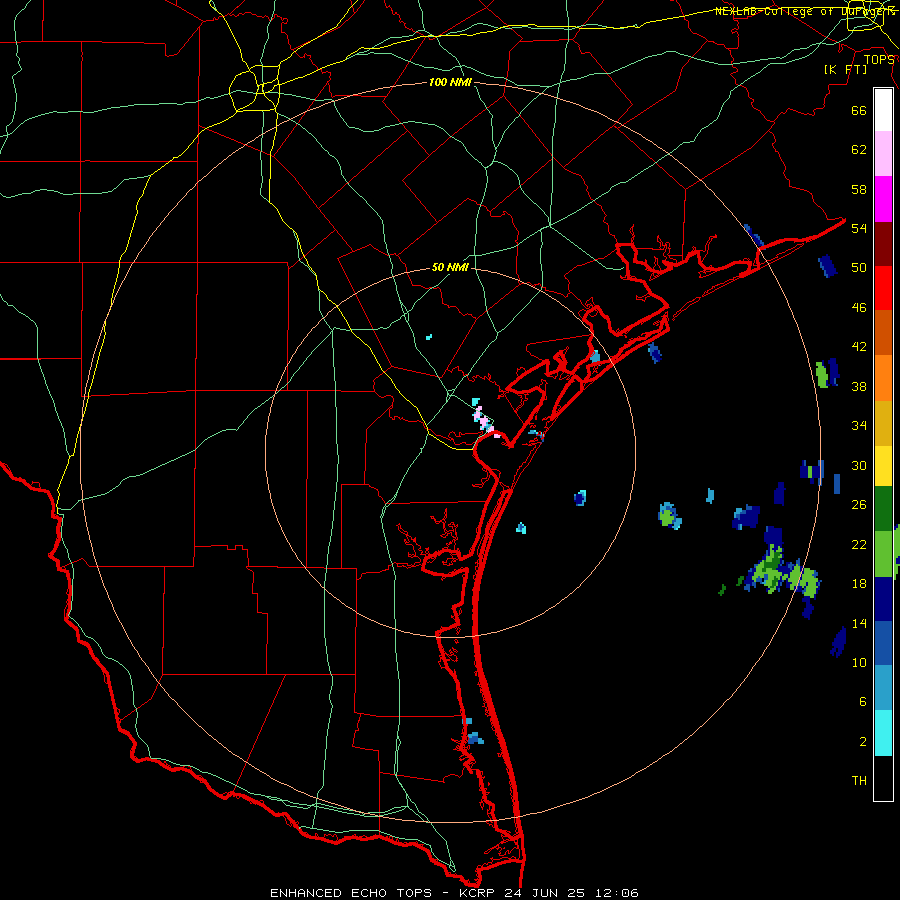Screen dimensions: 900x900
Task: Click the scale value '26'
Action: point(859,505)
